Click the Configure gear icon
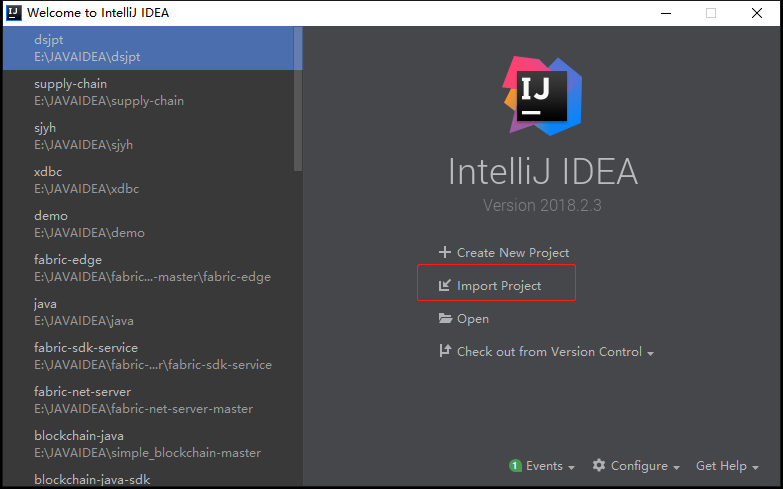Screen dimensions: 783x489 [x=599, y=466]
